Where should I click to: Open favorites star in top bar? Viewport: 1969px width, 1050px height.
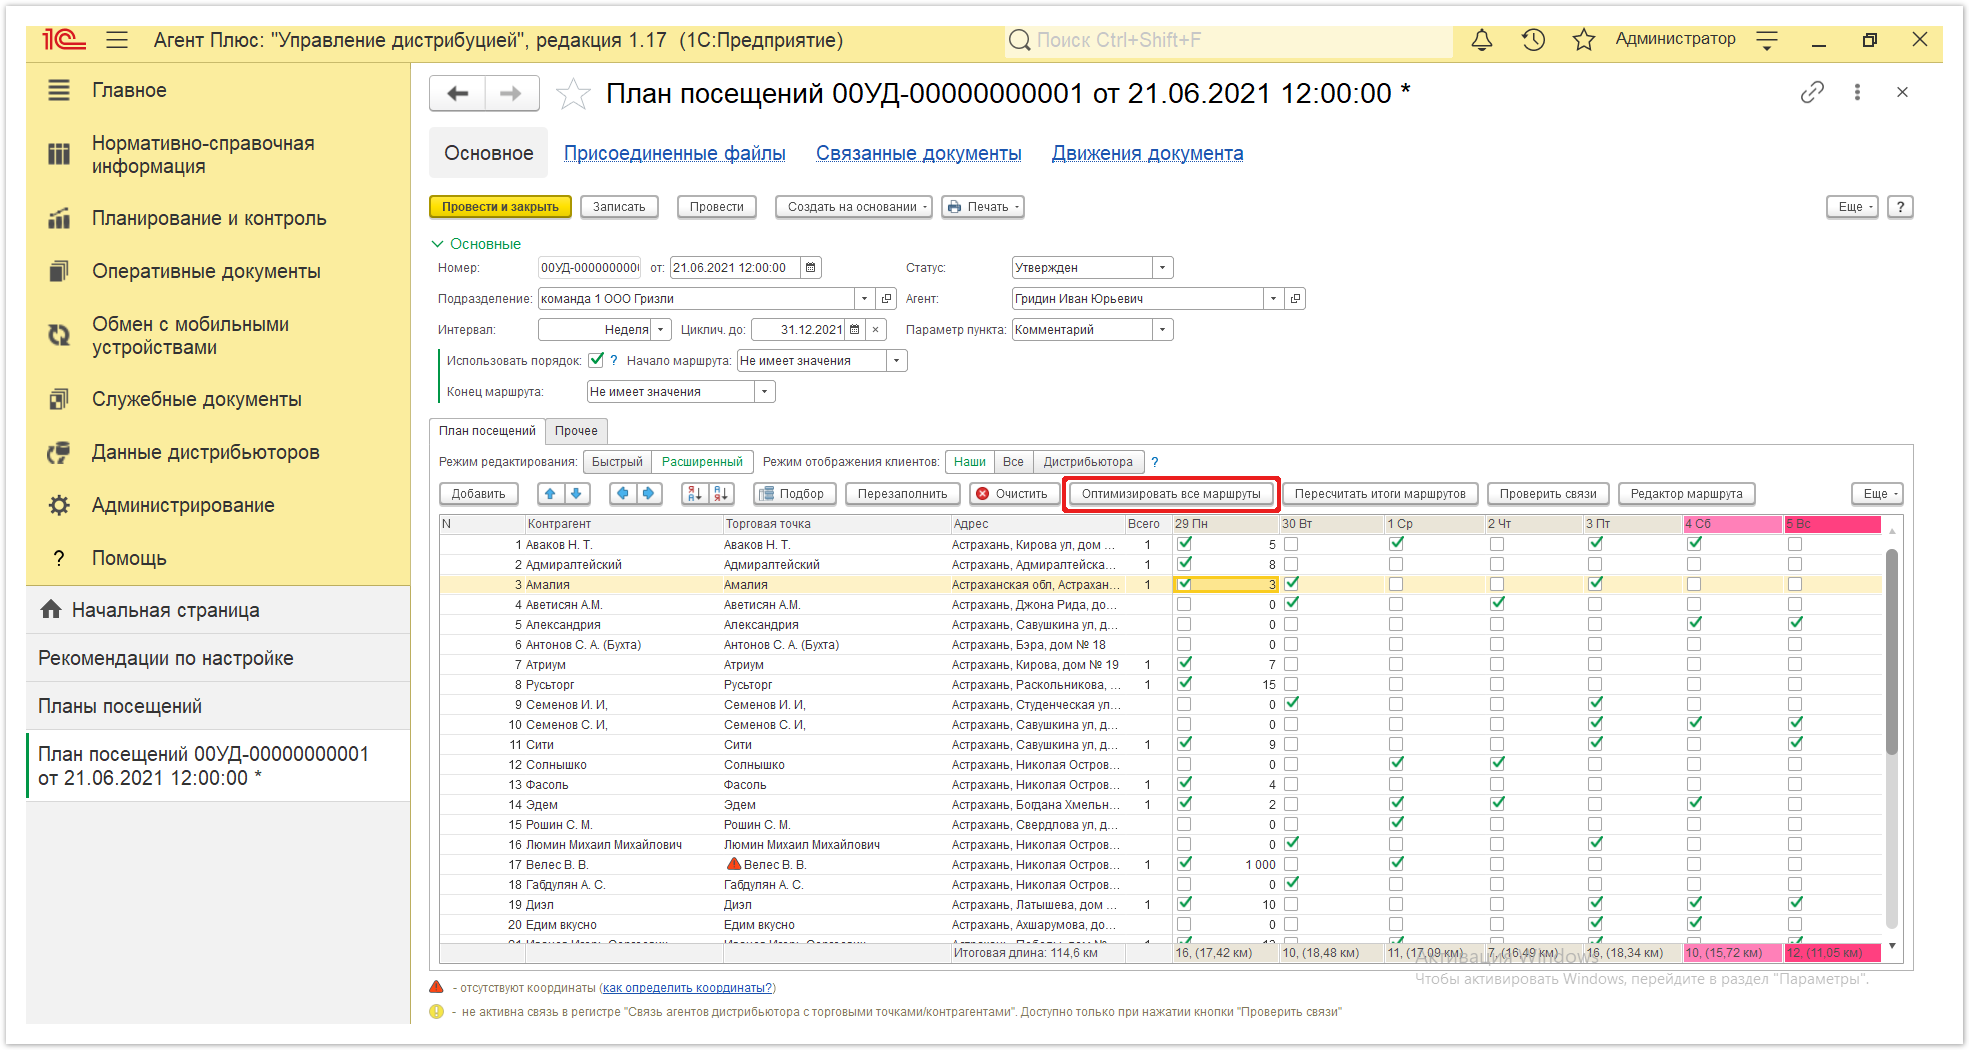click(1584, 40)
